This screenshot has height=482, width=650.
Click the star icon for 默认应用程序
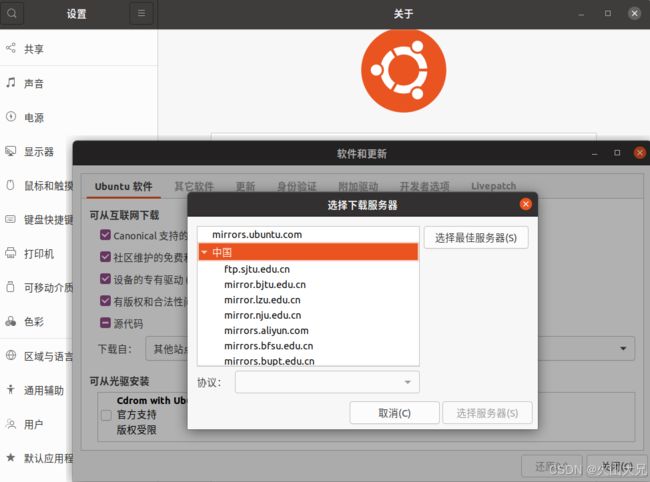(x=11, y=458)
